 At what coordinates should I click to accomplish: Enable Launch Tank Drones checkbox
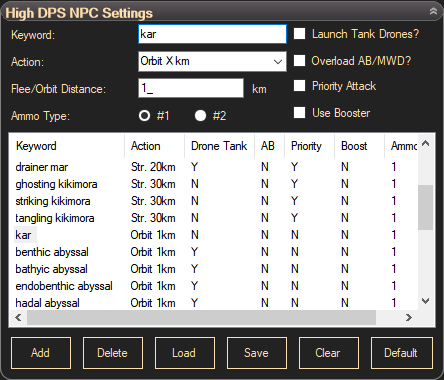pyautogui.click(x=299, y=34)
